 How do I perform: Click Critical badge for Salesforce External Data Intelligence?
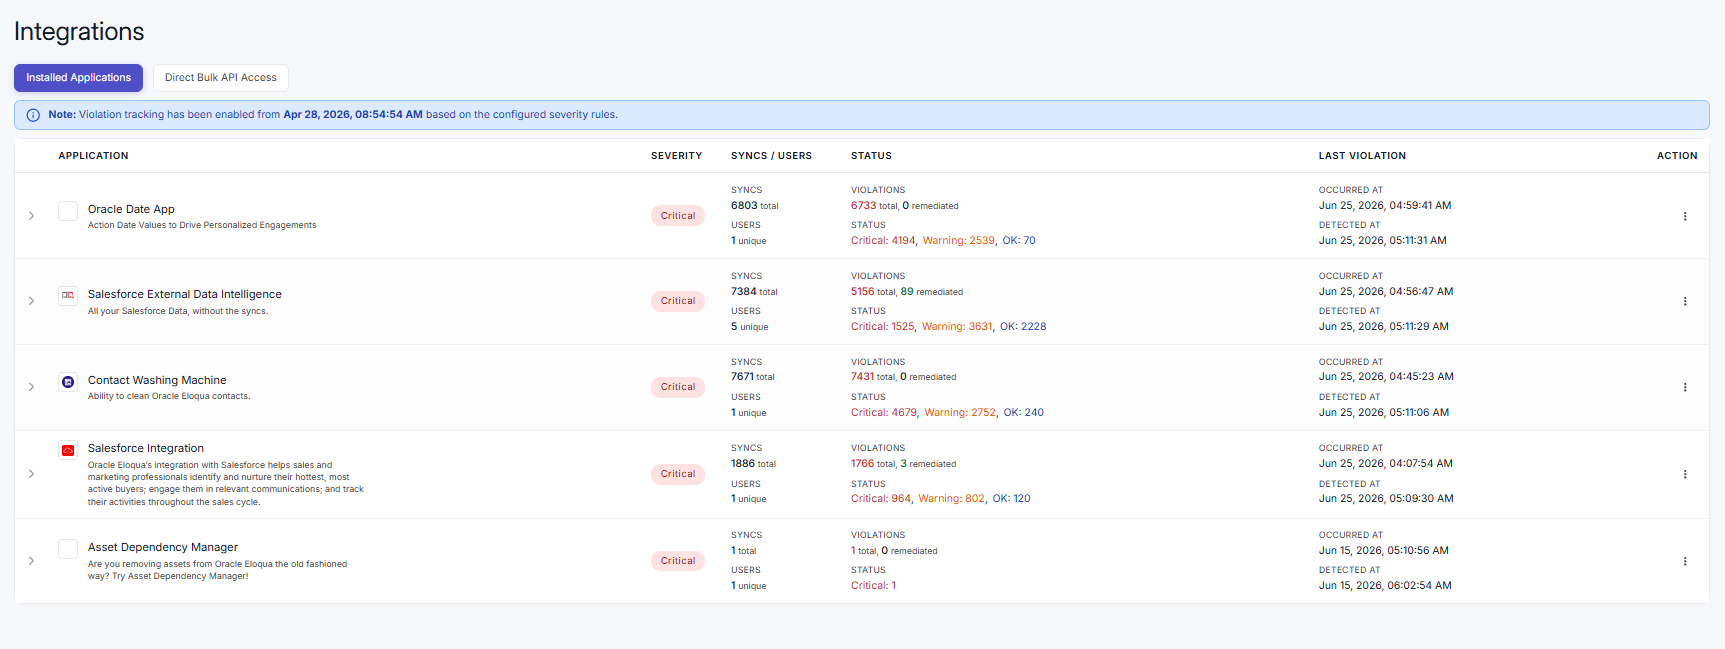[678, 301]
